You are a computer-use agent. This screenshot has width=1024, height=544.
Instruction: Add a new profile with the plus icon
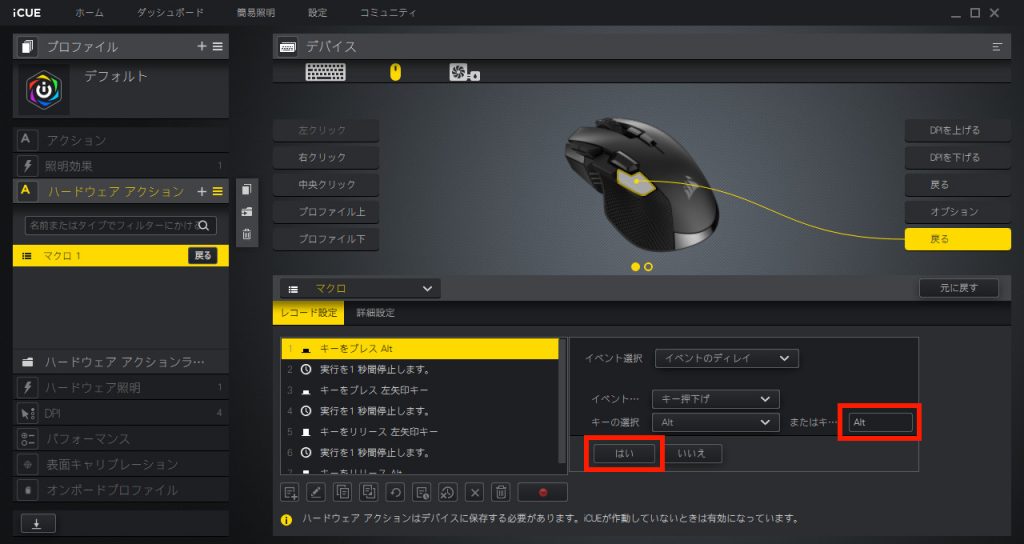[202, 46]
